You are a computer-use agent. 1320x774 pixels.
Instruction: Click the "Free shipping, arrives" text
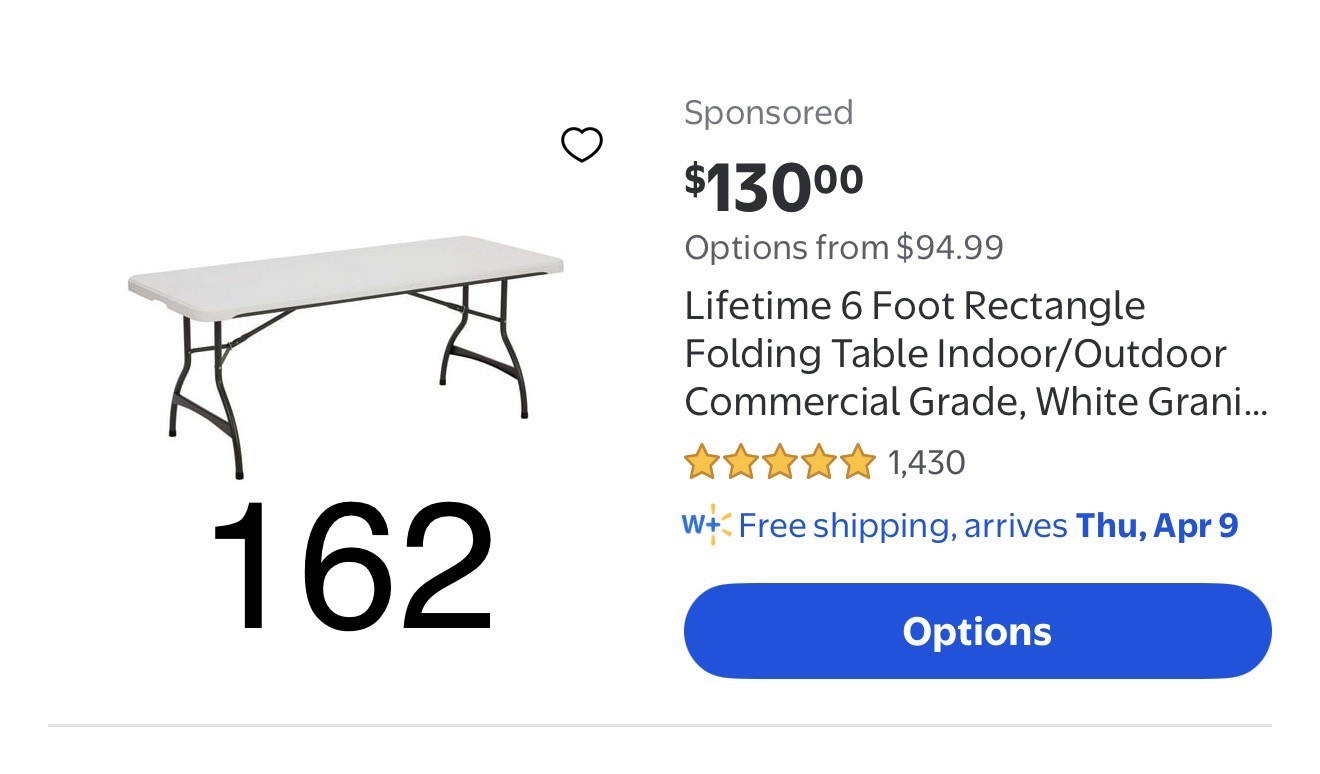tap(903, 526)
